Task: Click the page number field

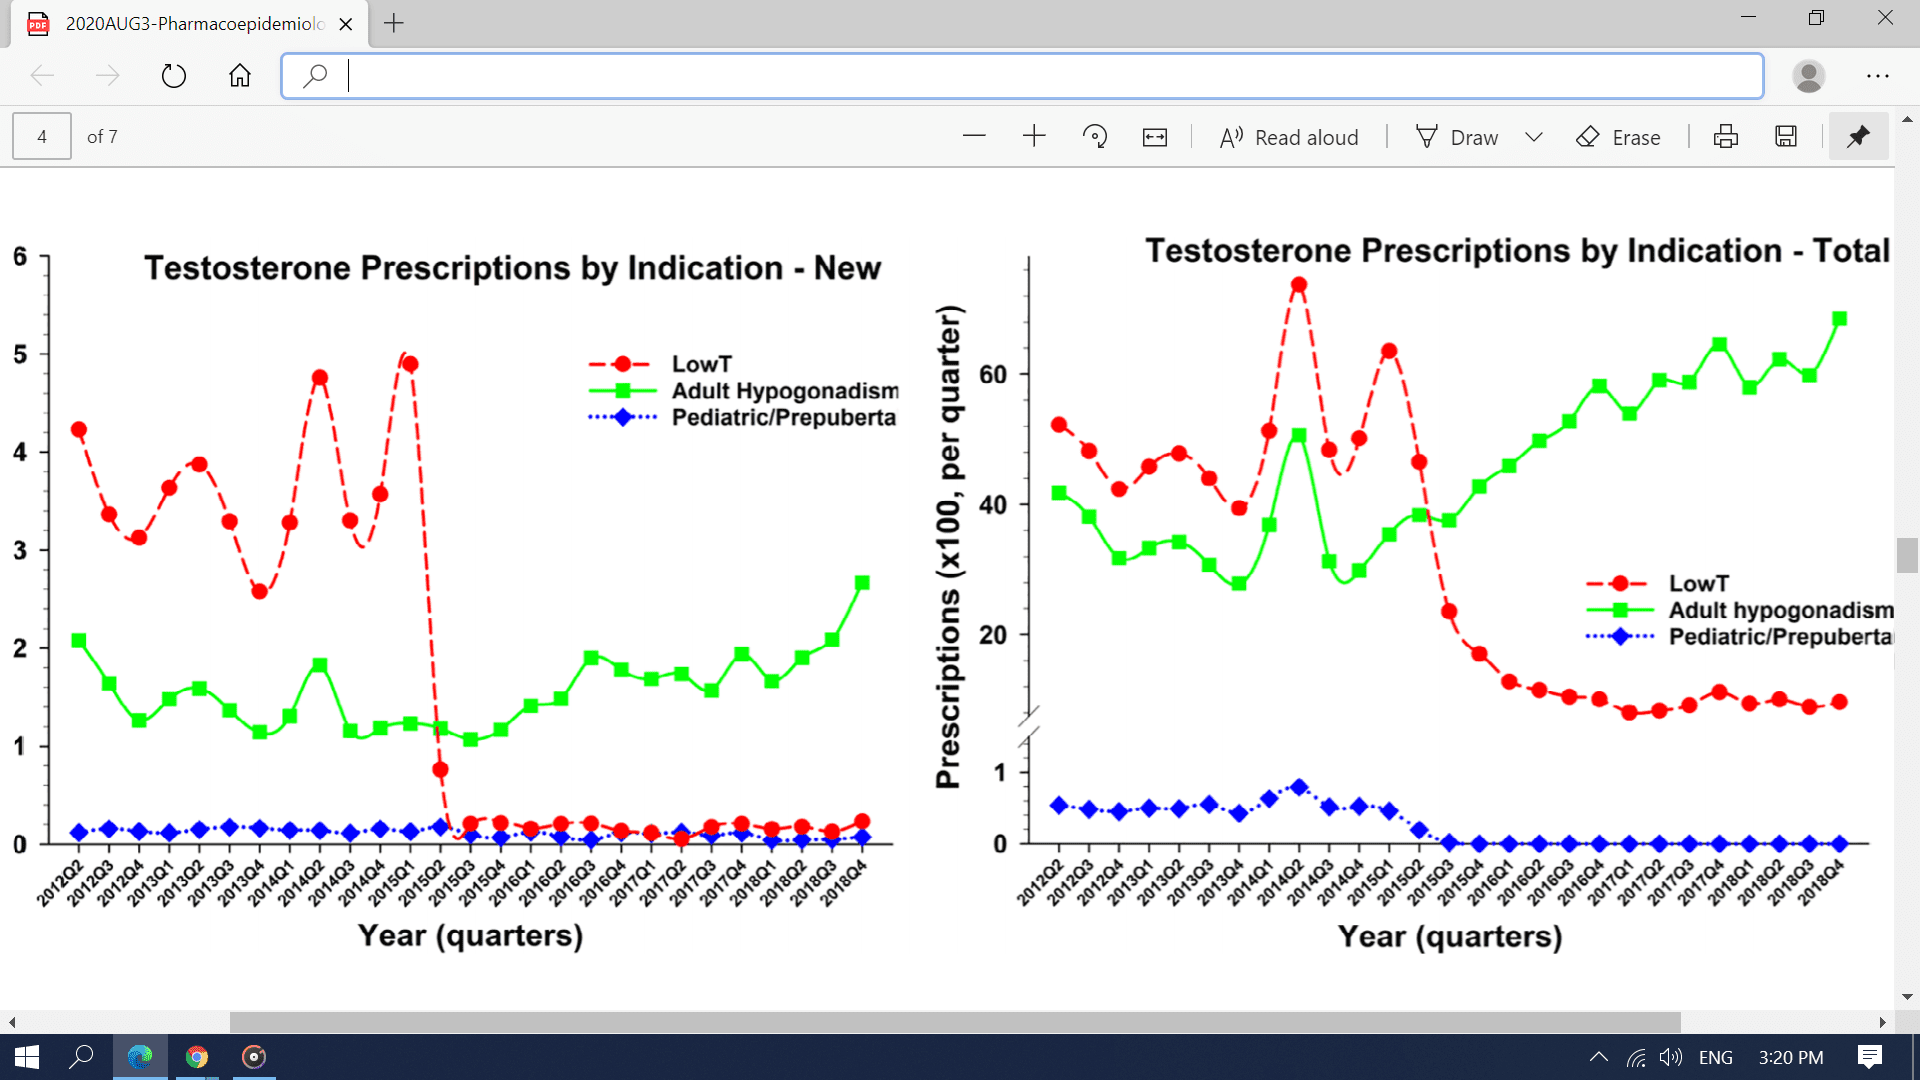Action: (x=42, y=137)
